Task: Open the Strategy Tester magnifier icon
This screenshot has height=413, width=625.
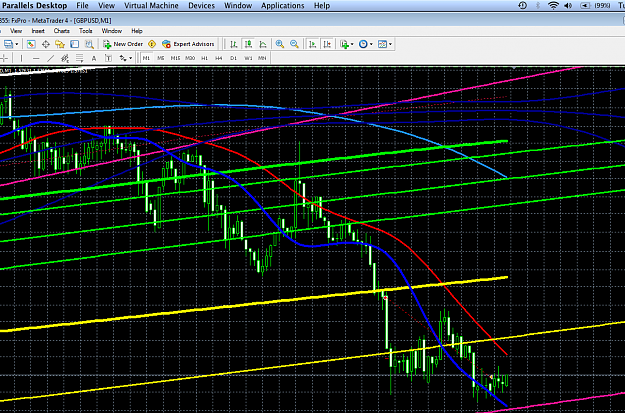Action: pyautogui.click(x=89, y=44)
